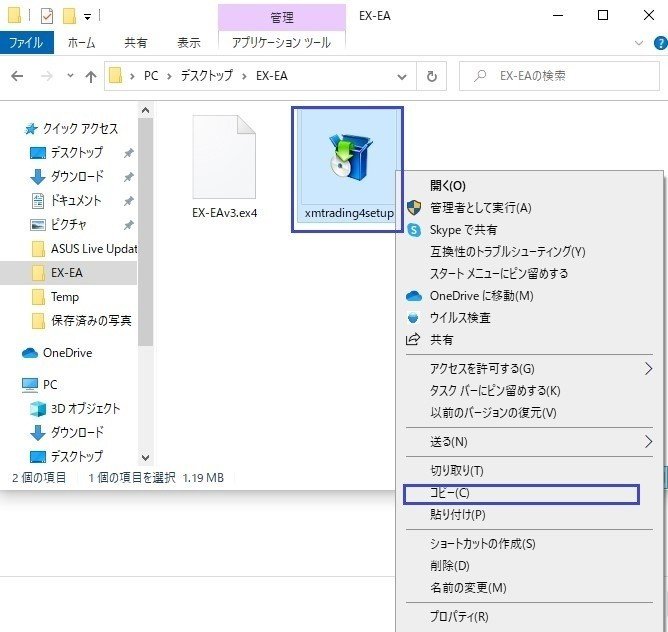668x632 pixels.
Task: Expand the 送る(N) submenu
Action: [x=528, y=442]
